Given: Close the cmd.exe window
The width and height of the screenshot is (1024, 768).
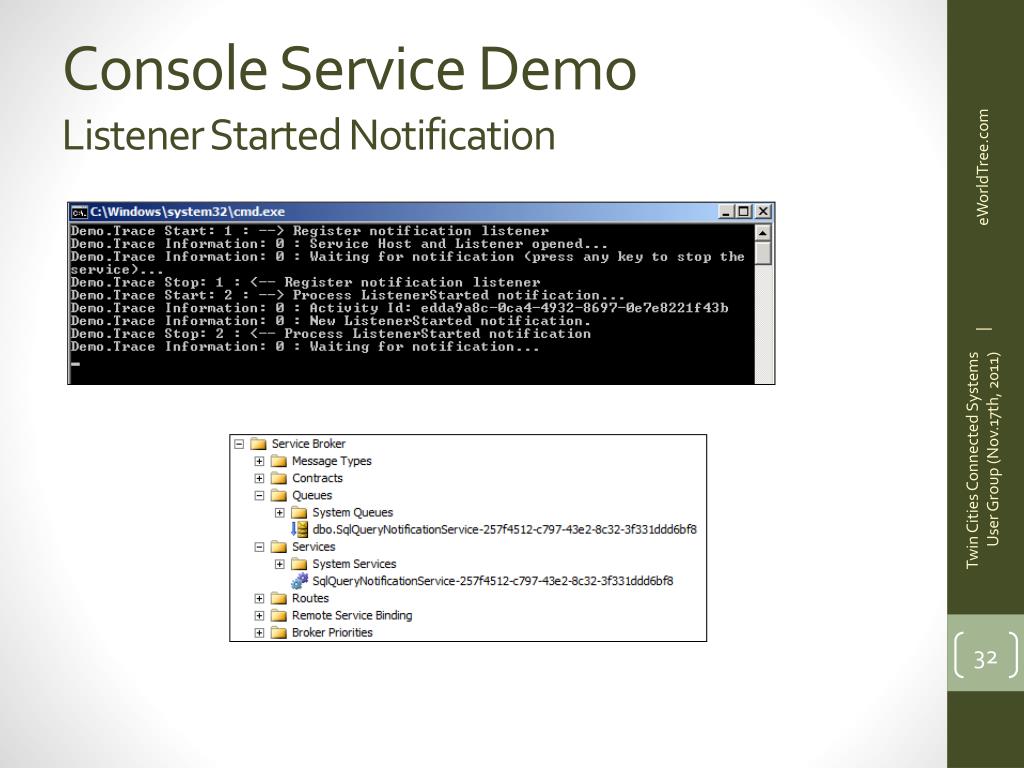Looking at the screenshot, I should (762, 212).
